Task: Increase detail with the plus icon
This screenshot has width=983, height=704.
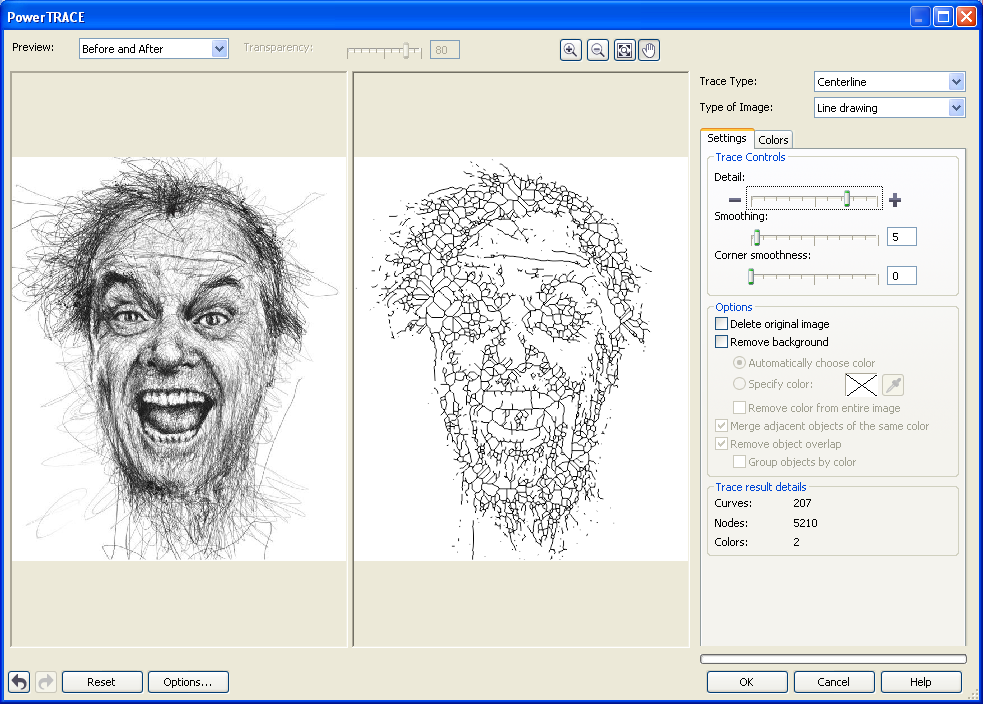Action: pyautogui.click(x=895, y=200)
